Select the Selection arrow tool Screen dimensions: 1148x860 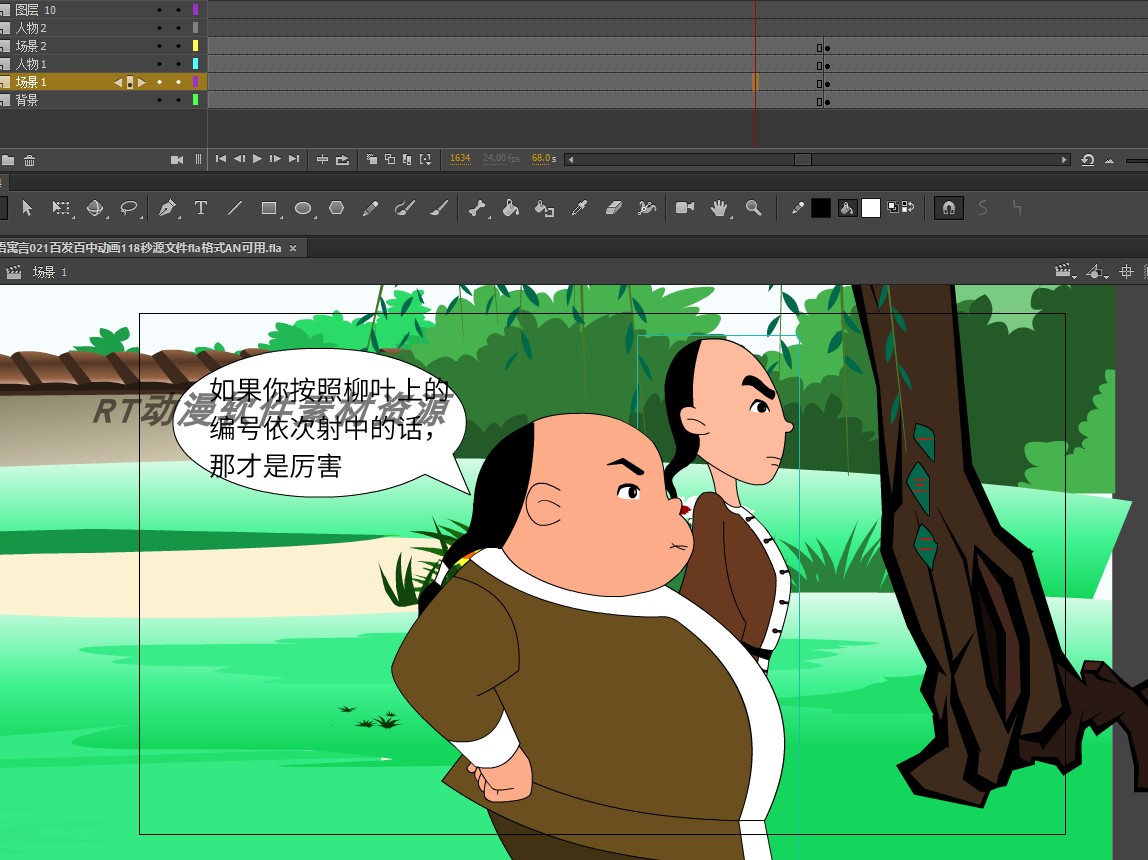coord(27,209)
